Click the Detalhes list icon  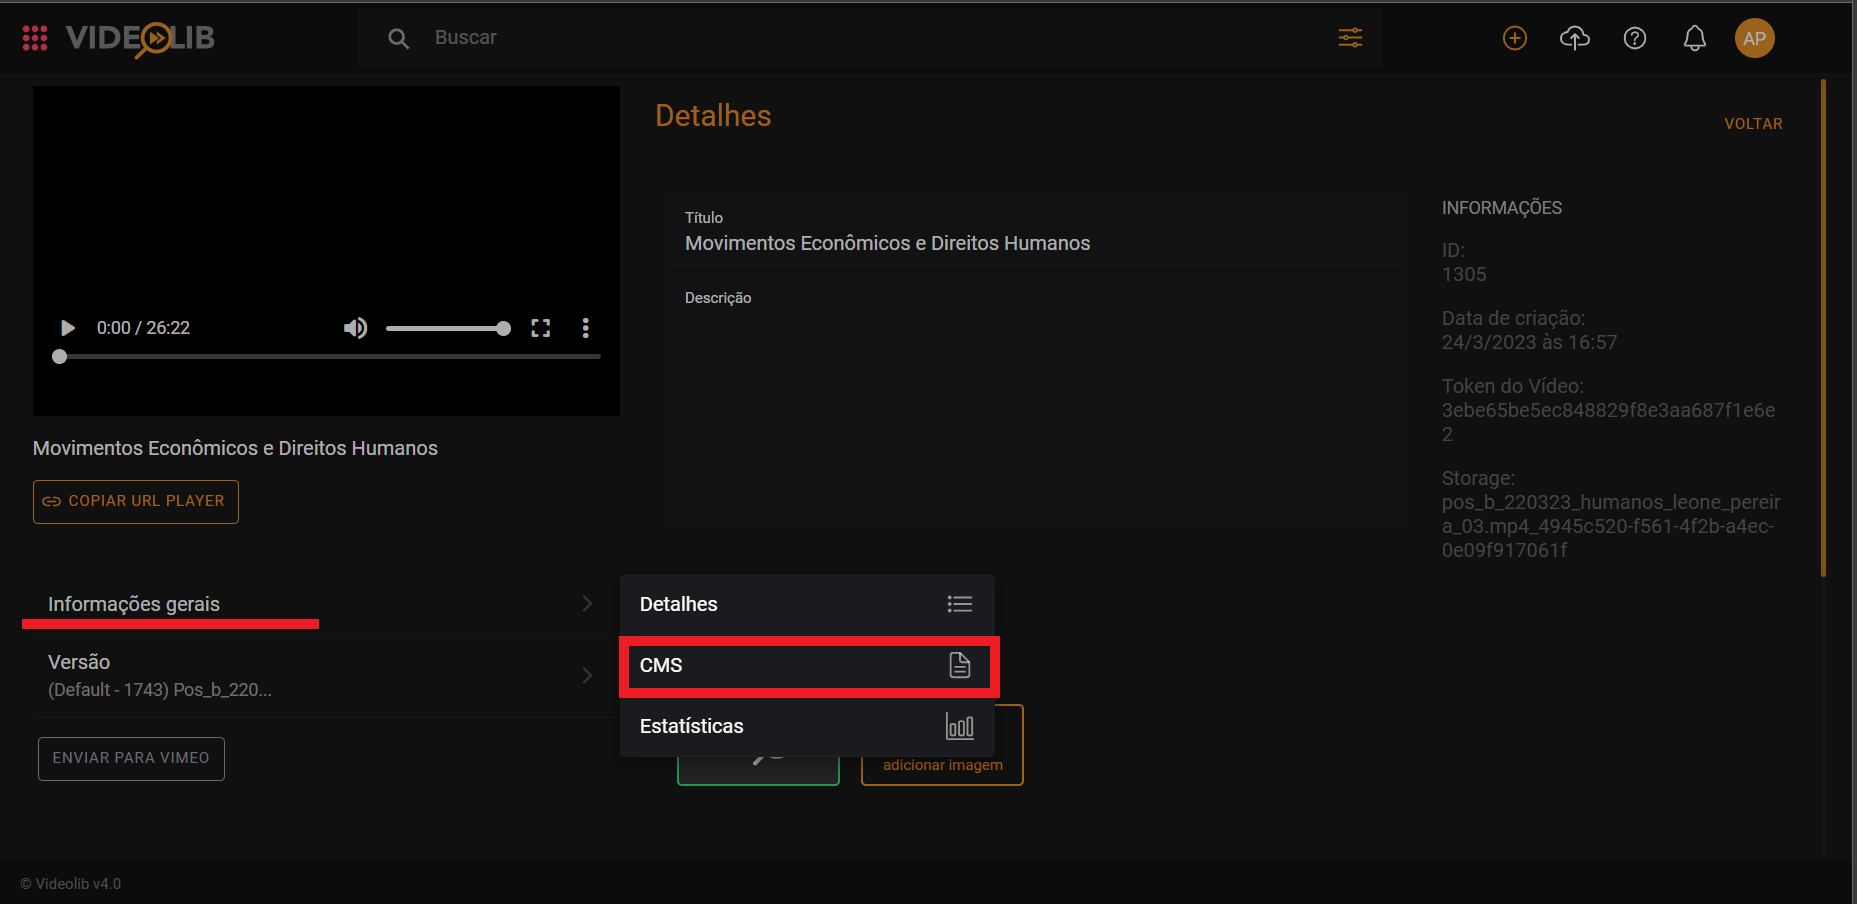960,604
